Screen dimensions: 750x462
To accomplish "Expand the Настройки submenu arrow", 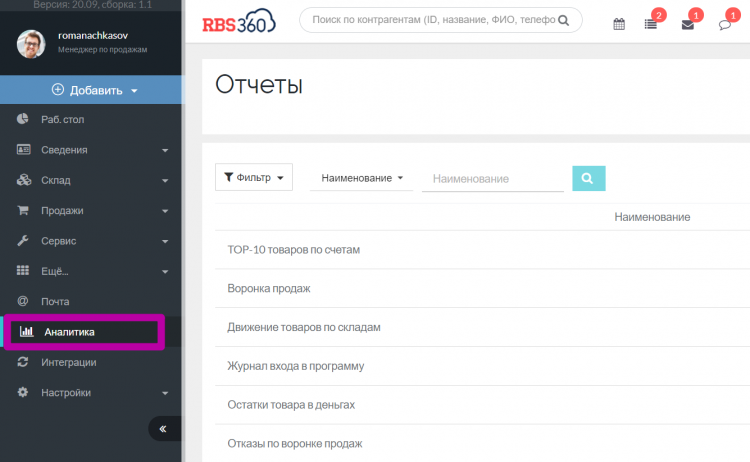I will click(165, 393).
